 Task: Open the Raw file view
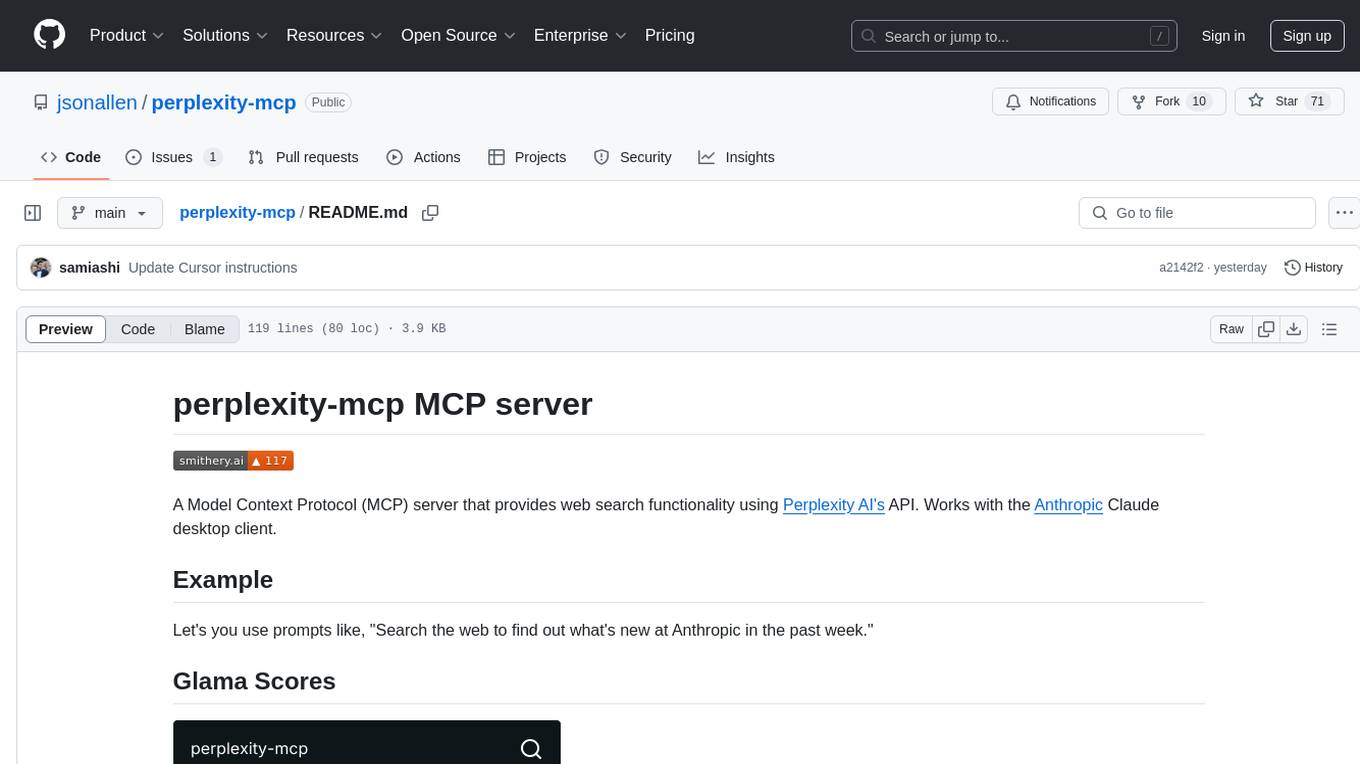(1231, 329)
